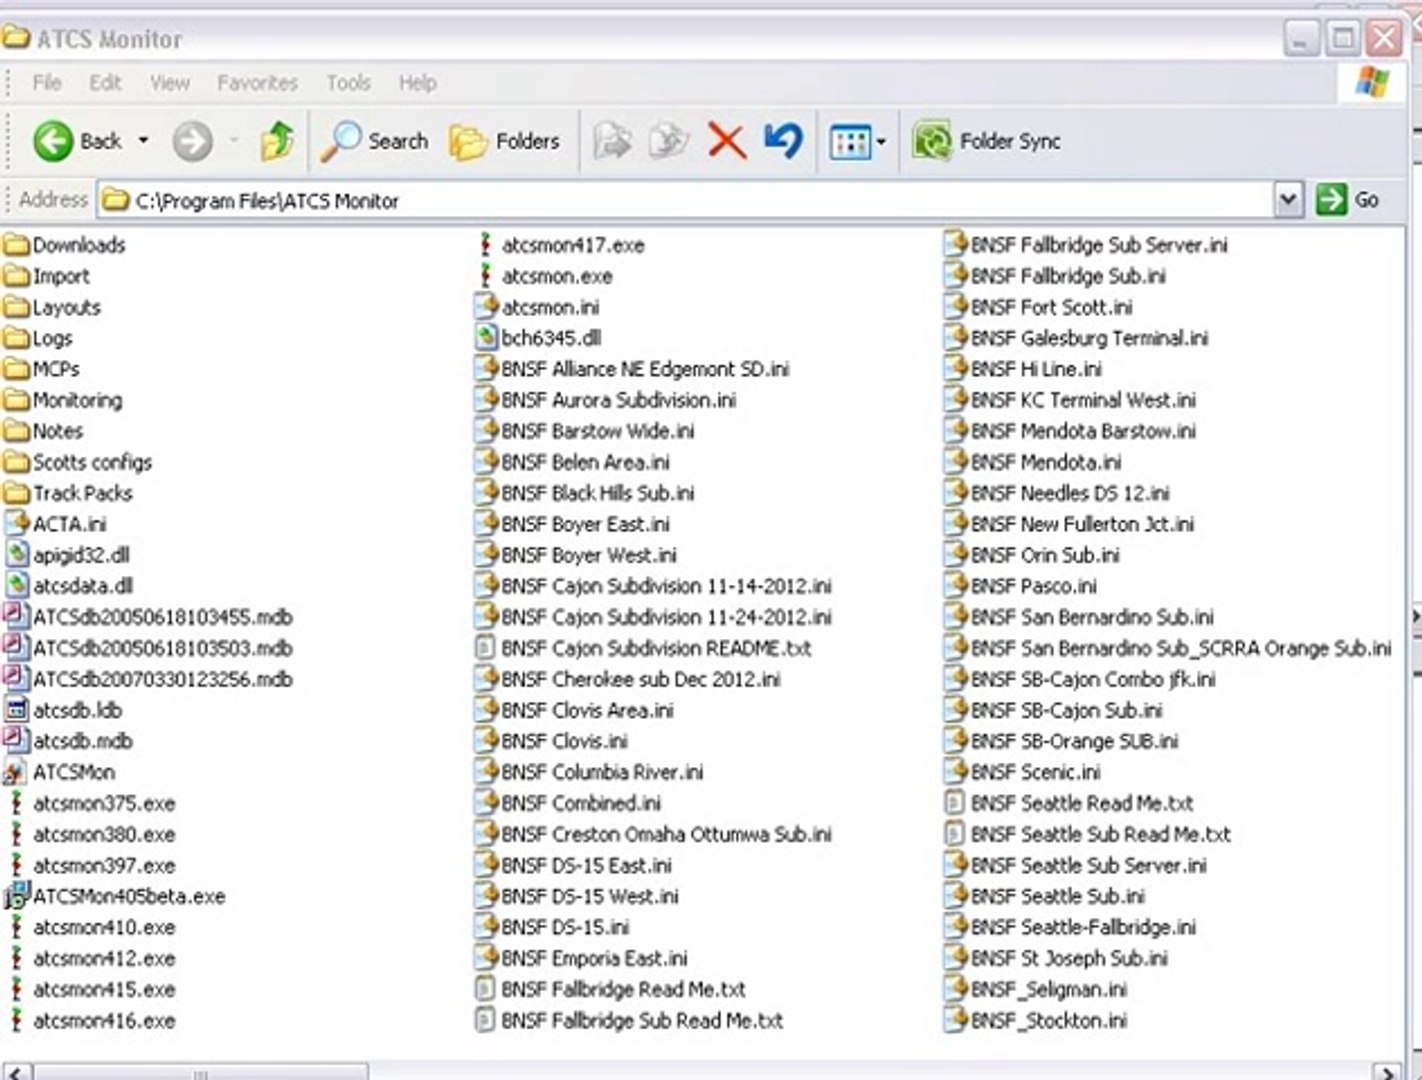Select ATCSMon405beta.exe installer
1422x1080 pixels.
point(115,896)
